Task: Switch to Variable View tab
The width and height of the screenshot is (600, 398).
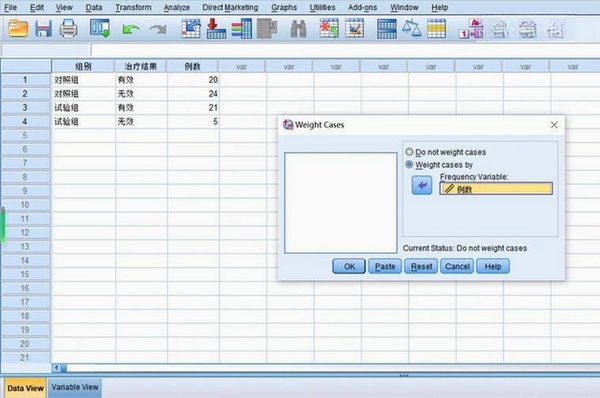Action: pyautogui.click(x=75, y=387)
